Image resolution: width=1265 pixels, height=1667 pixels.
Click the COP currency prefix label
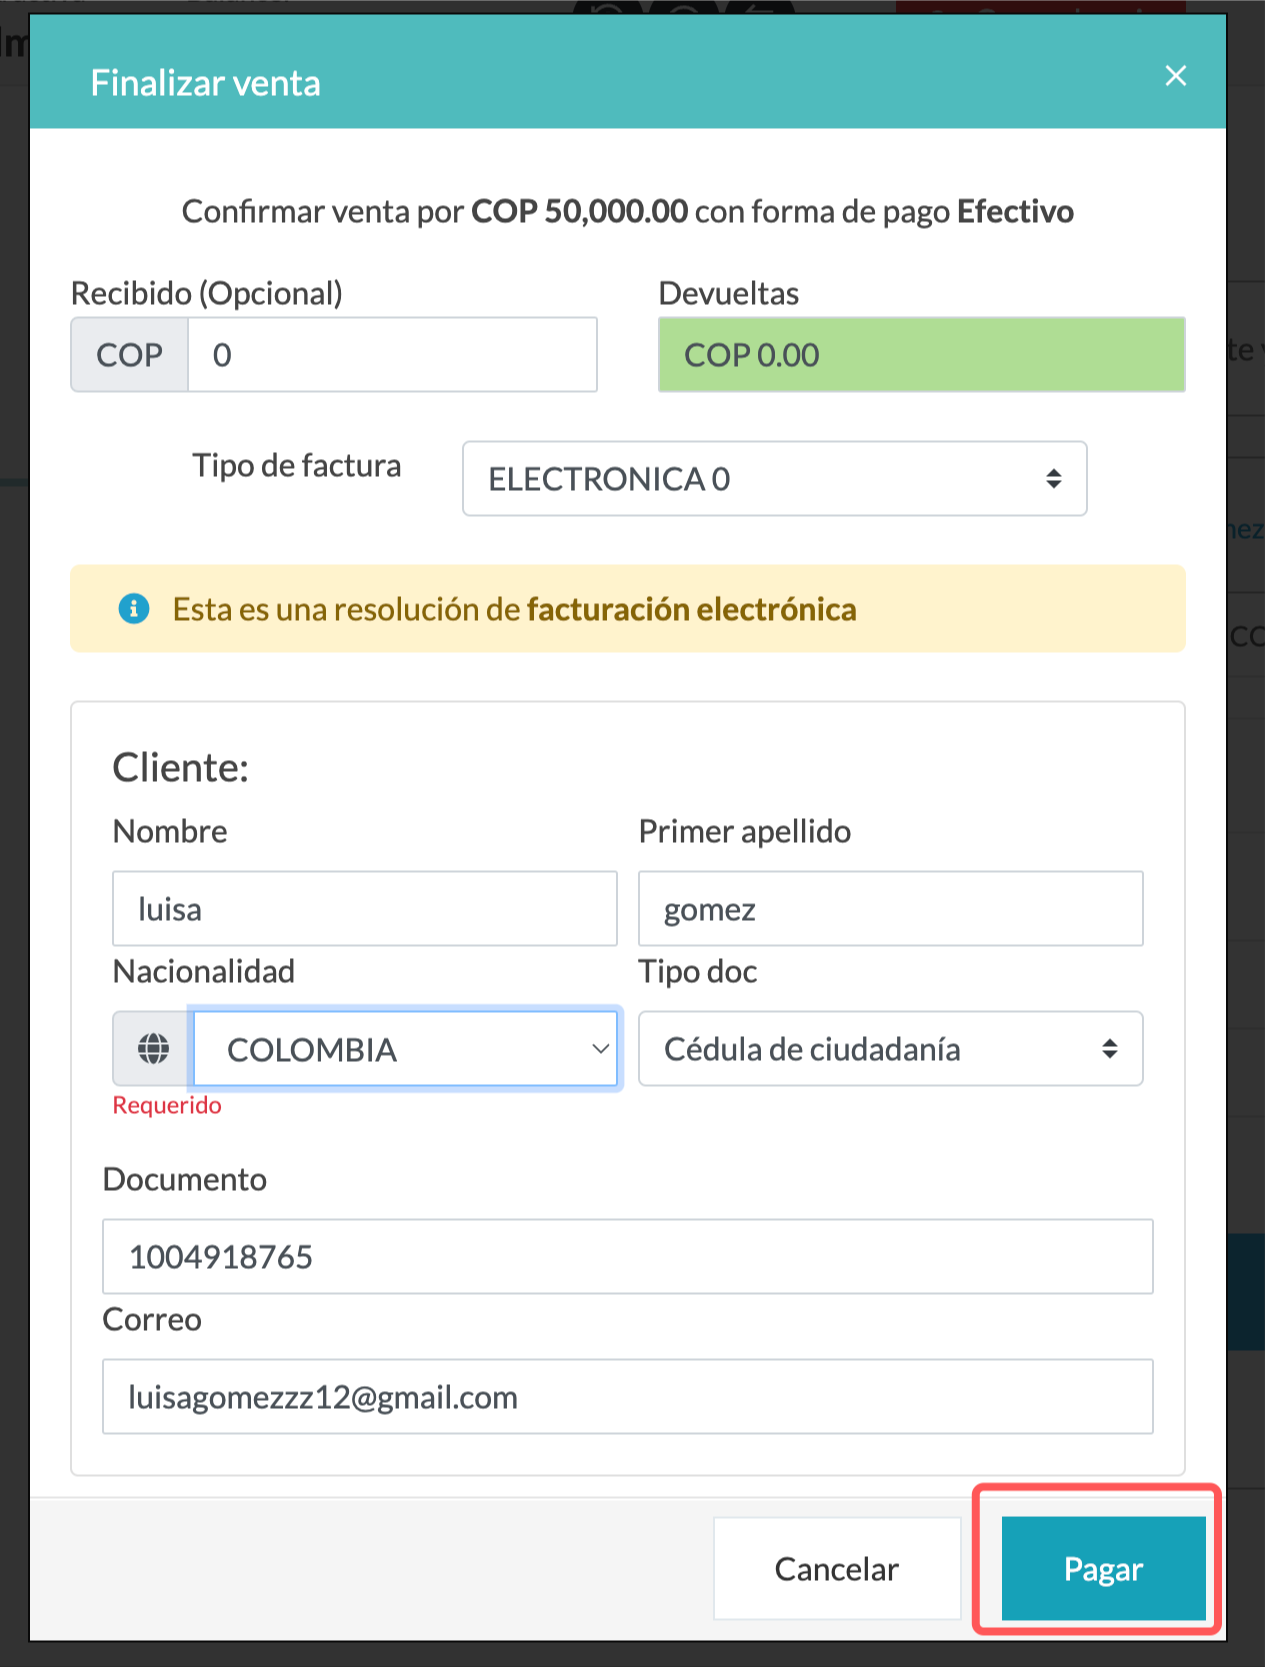(129, 355)
